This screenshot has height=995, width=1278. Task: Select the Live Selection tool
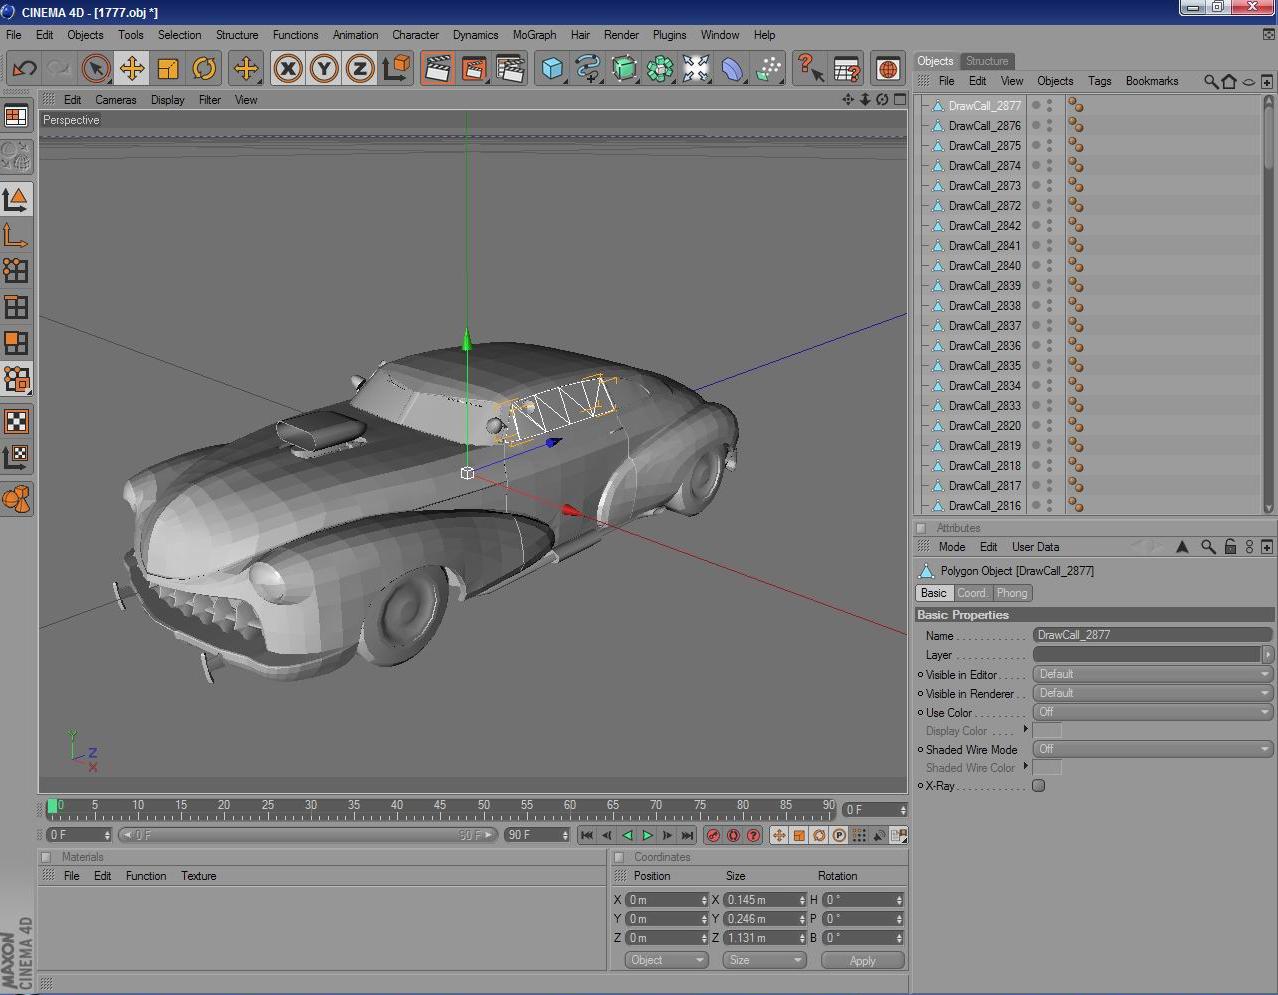point(95,68)
